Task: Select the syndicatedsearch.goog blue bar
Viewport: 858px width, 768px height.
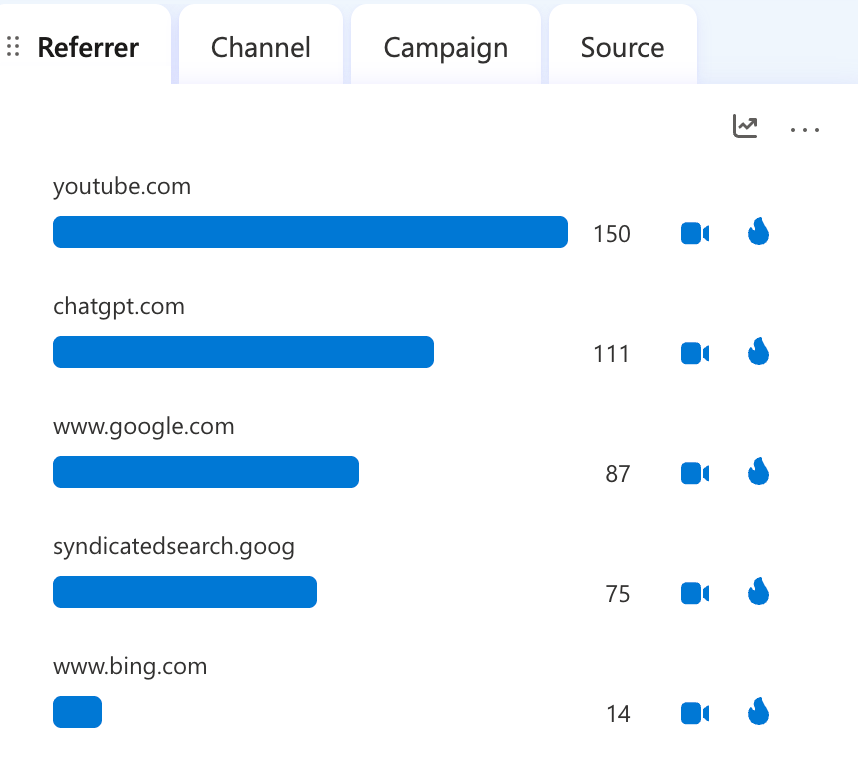Action: click(185, 592)
